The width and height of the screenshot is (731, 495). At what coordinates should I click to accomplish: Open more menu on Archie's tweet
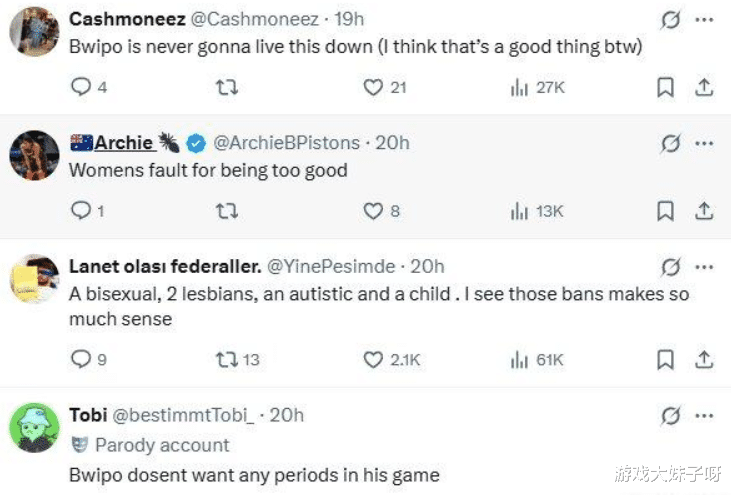coord(703,144)
